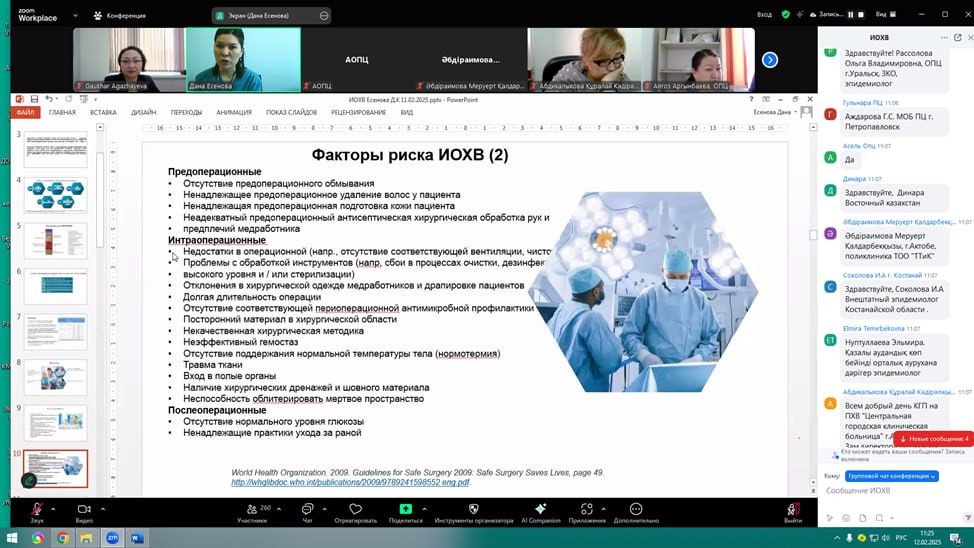Open the Participants panel
The width and height of the screenshot is (974, 548).
[x=251, y=509]
